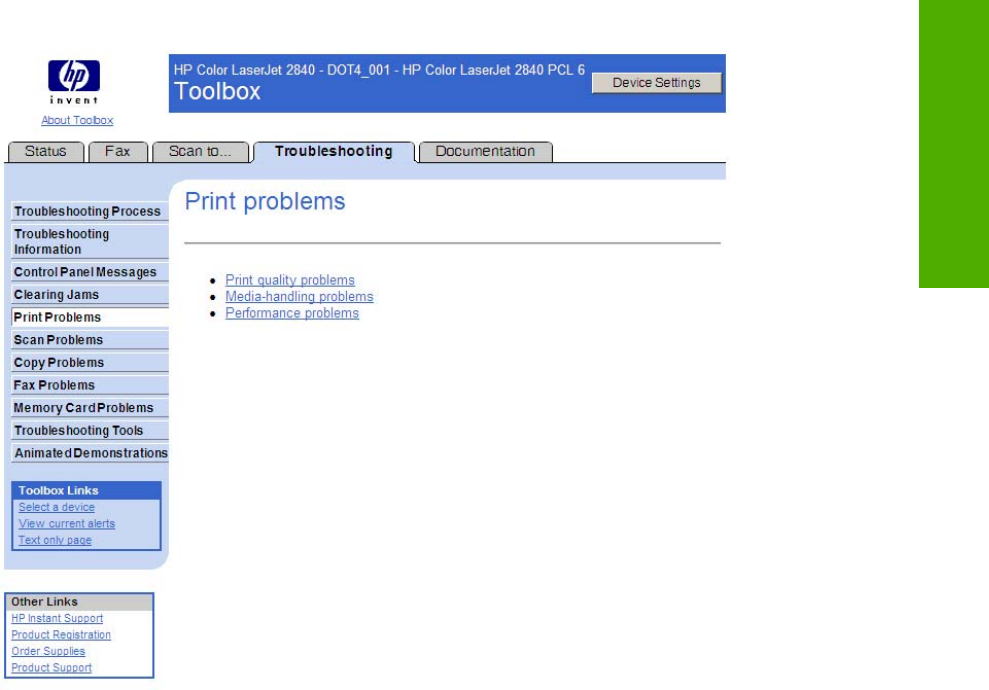Viewport: 989px width, 690px height.
Task: Open Troubleshooting Information sidebar item
Action: [90, 242]
